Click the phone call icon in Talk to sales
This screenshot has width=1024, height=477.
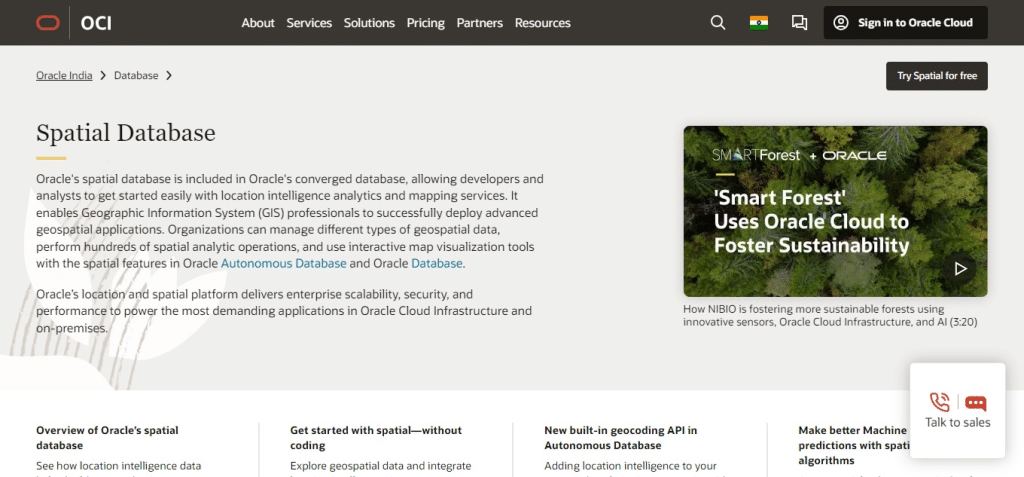point(940,402)
